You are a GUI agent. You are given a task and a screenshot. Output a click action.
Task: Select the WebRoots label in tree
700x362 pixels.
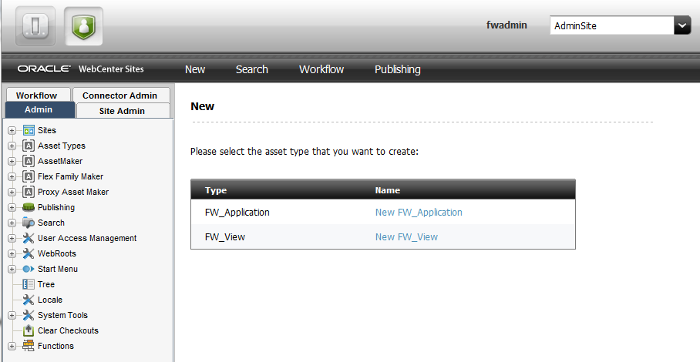click(x=57, y=254)
